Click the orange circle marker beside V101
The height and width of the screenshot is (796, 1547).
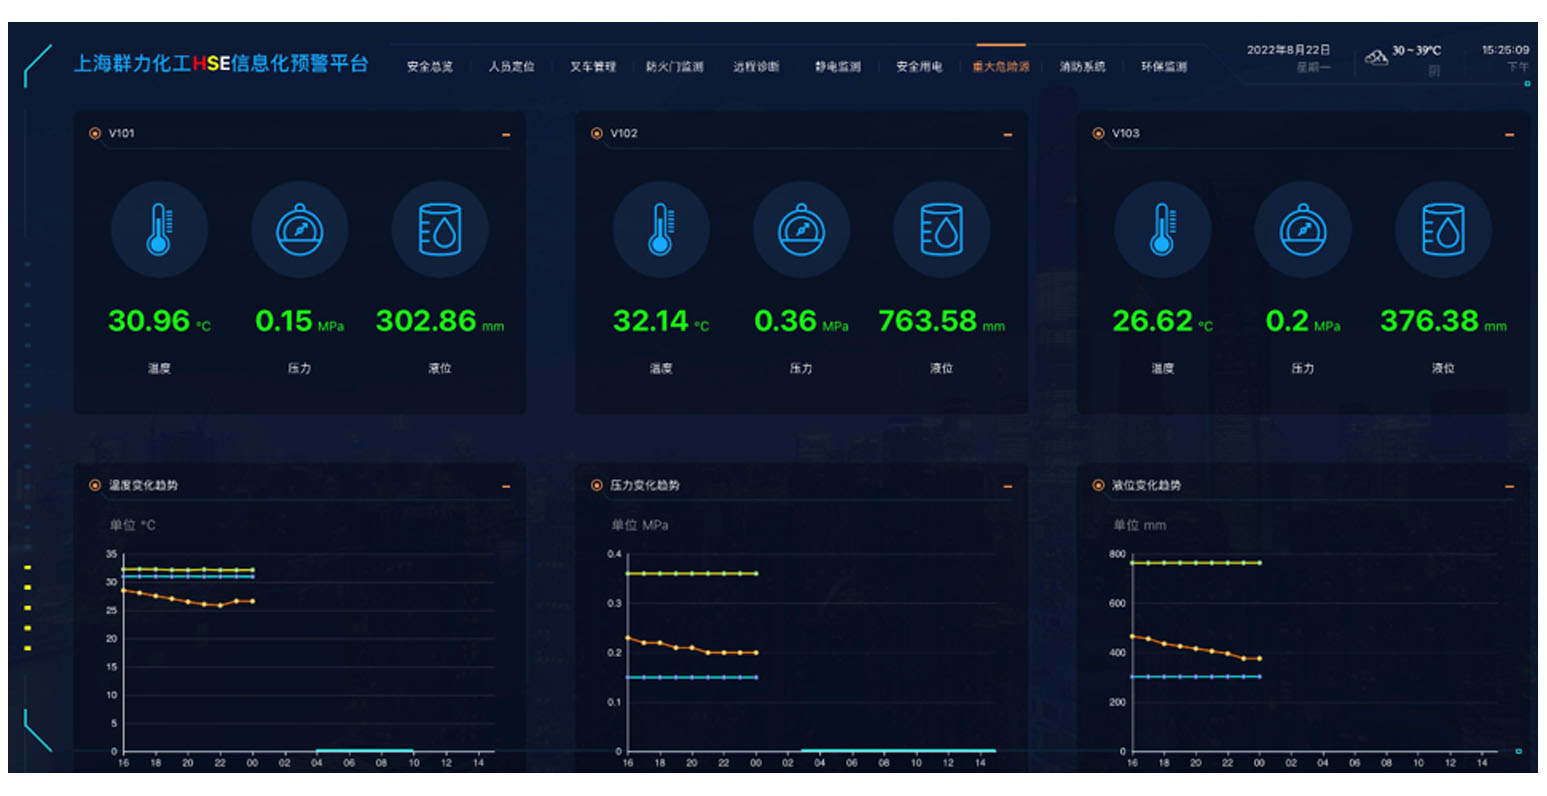click(95, 133)
